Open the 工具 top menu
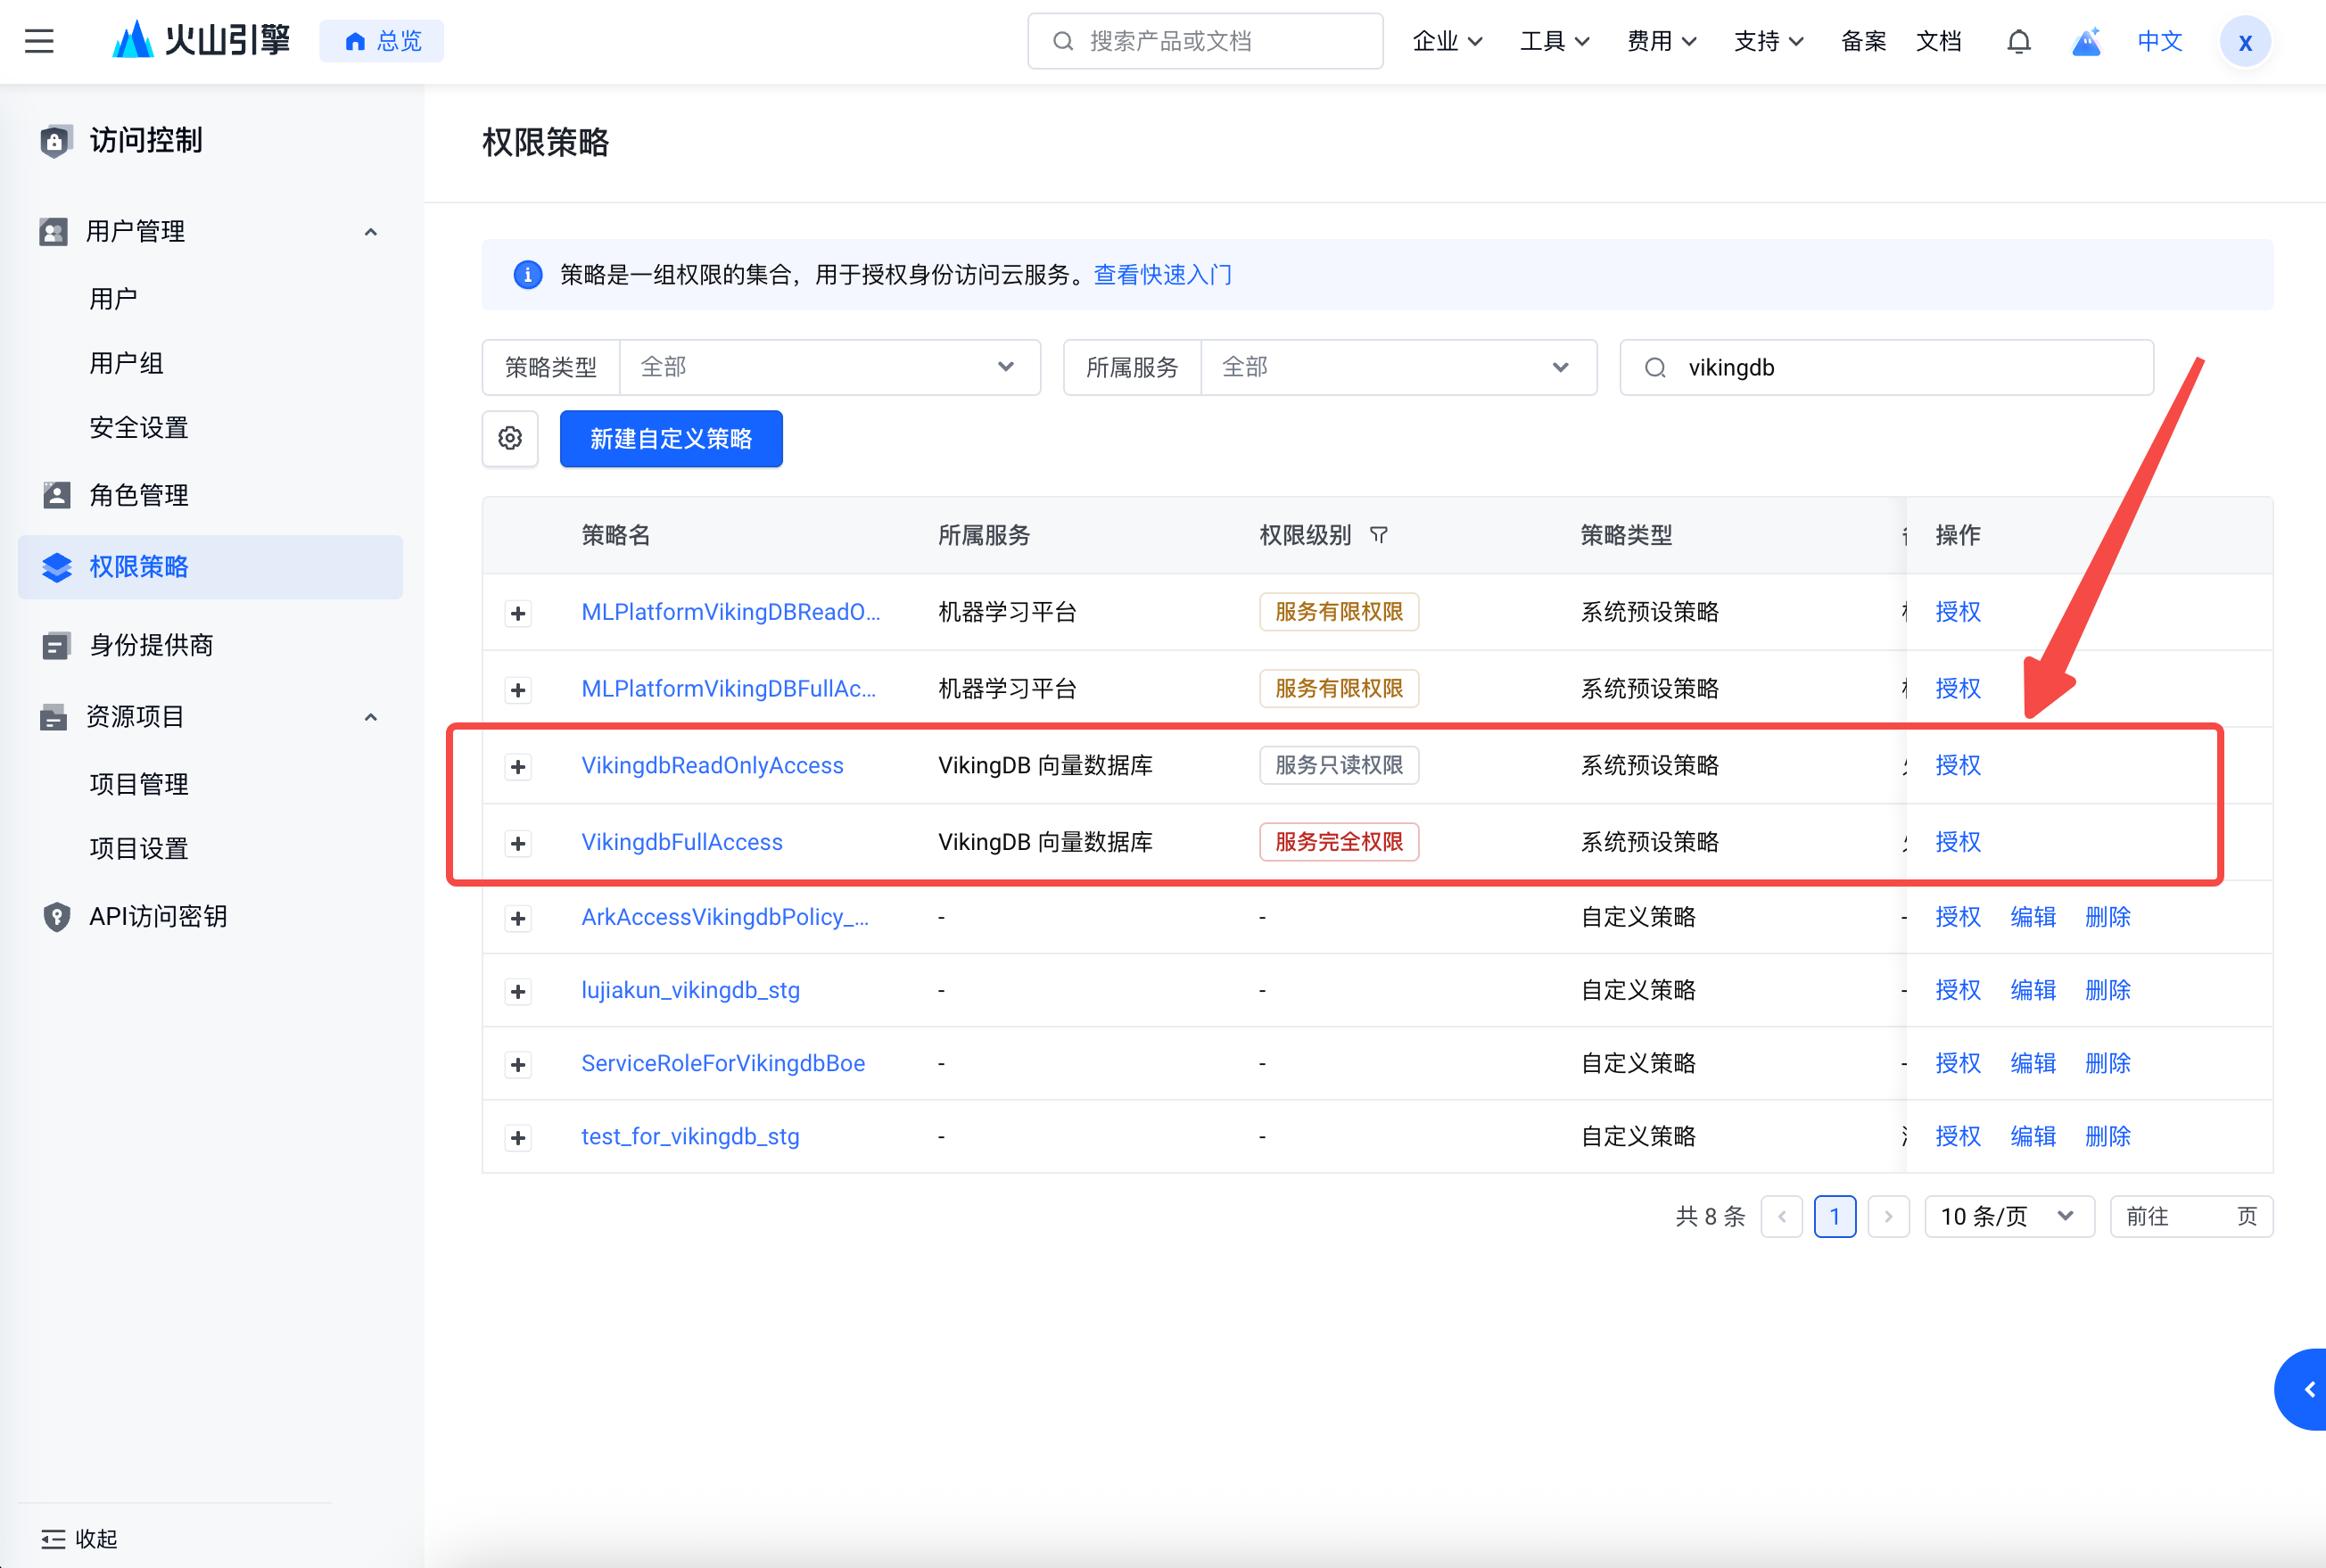 (x=1554, y=41)
